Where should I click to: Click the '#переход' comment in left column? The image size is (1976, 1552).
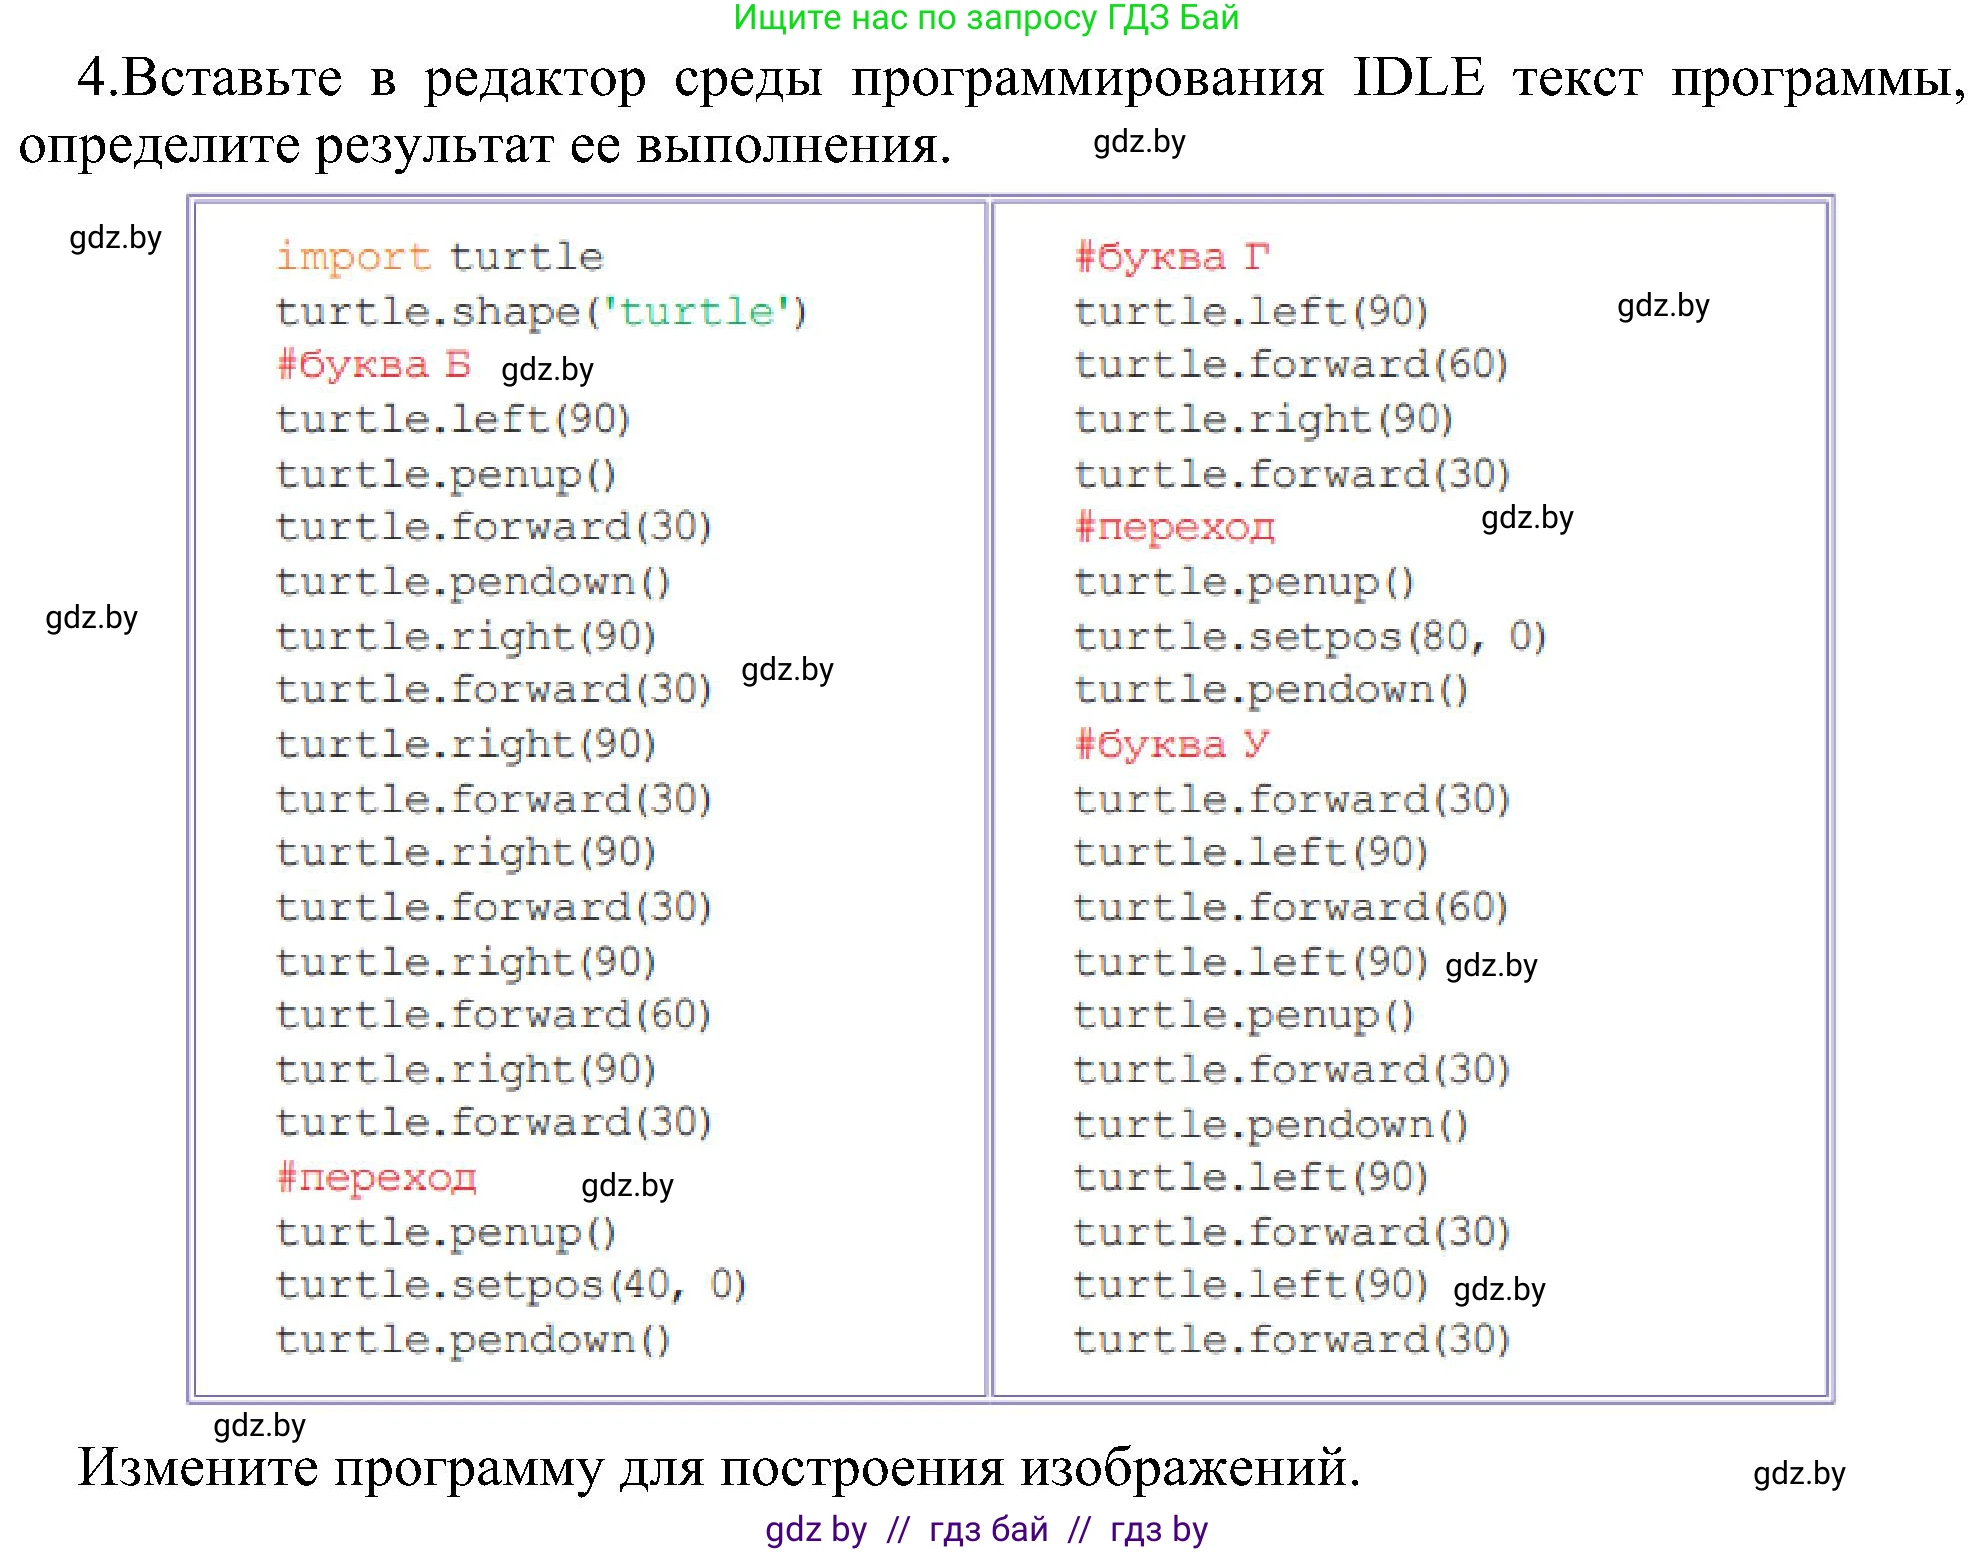coord(376,1178)
